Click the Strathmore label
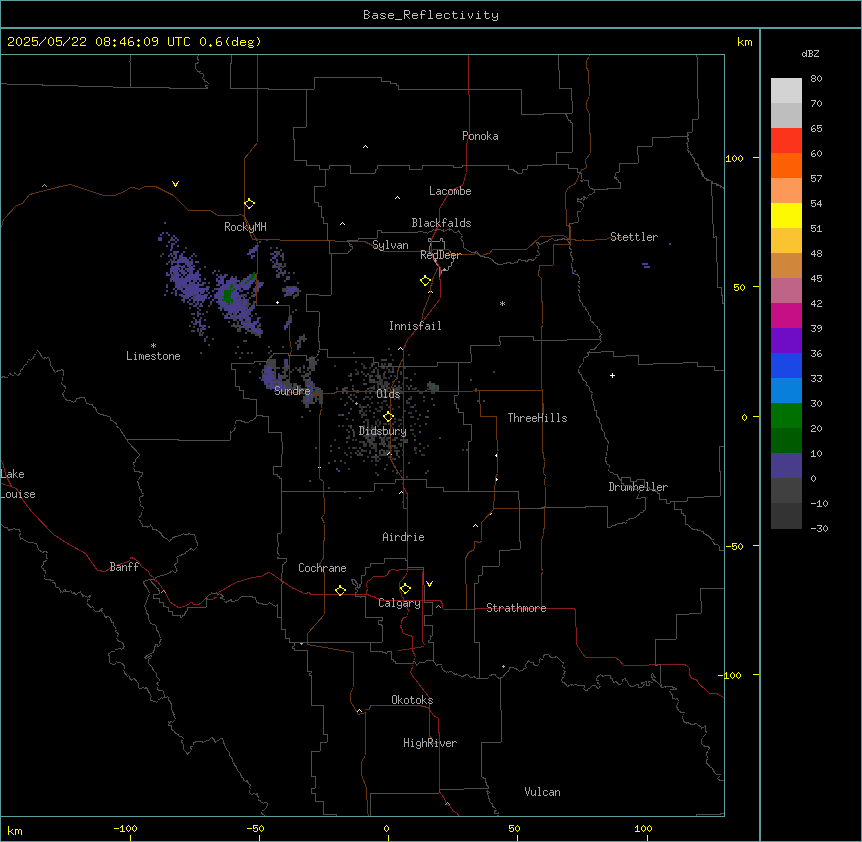The width and height of the screenshot is (862, 842). pyautogui.click(x=516, y=608)
